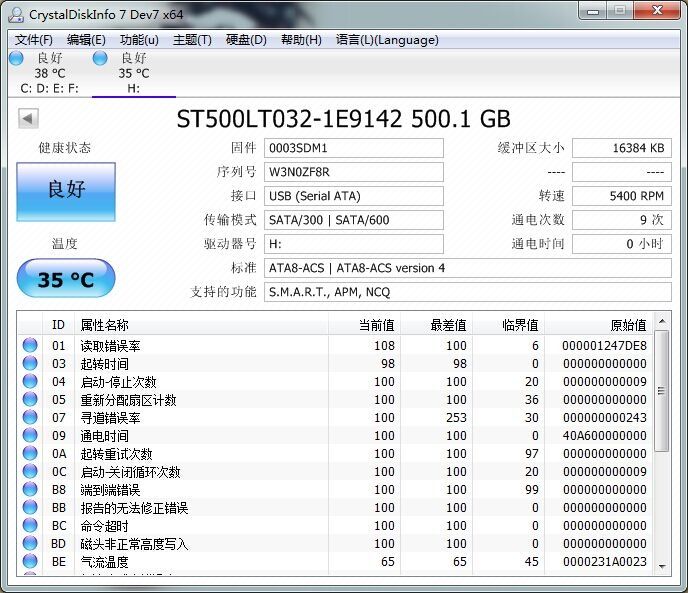The image size is (688, 593).
Task: Click the ID column header
Action: coord(58,325)
